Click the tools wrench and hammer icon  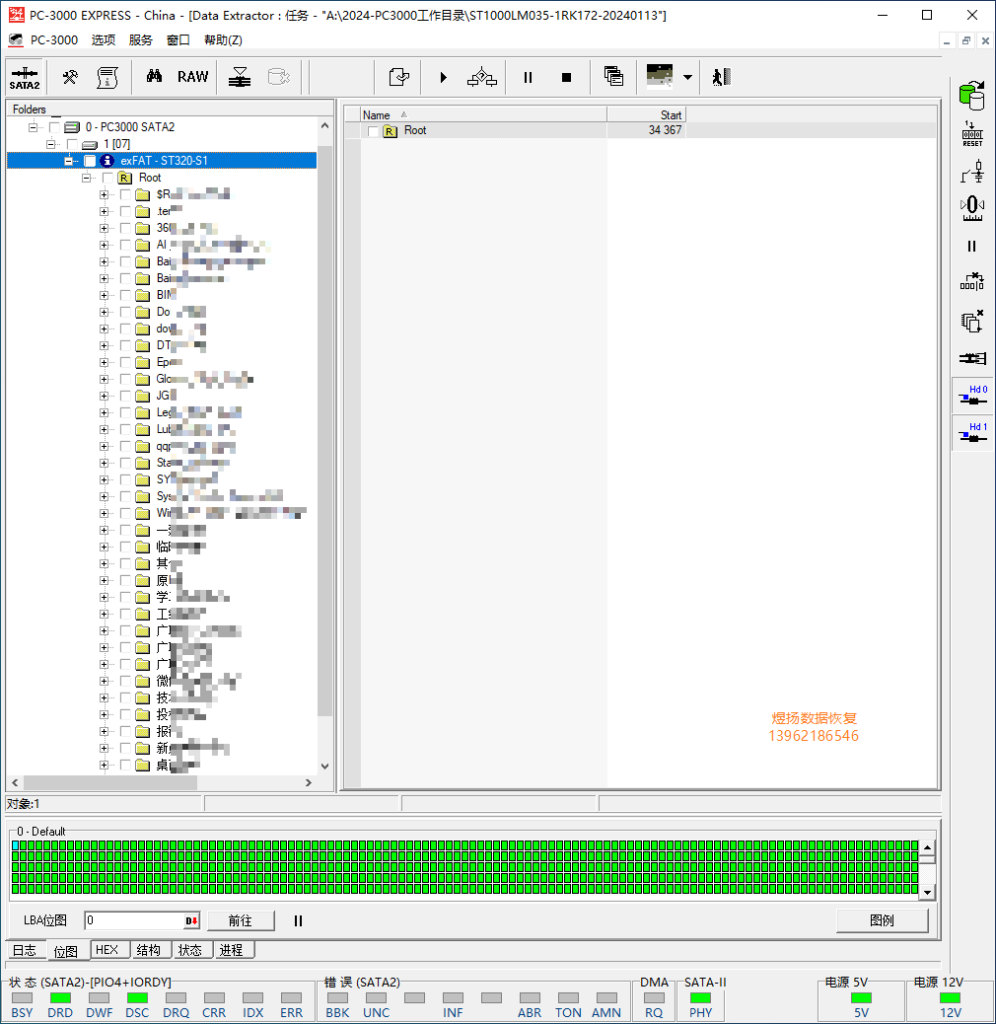(70, 77)
